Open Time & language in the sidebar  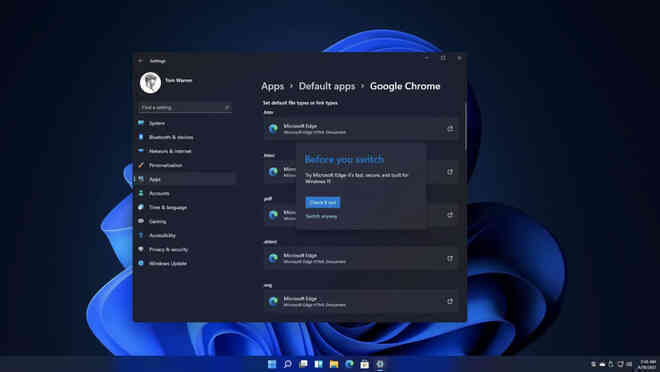[x=184, y=207]
